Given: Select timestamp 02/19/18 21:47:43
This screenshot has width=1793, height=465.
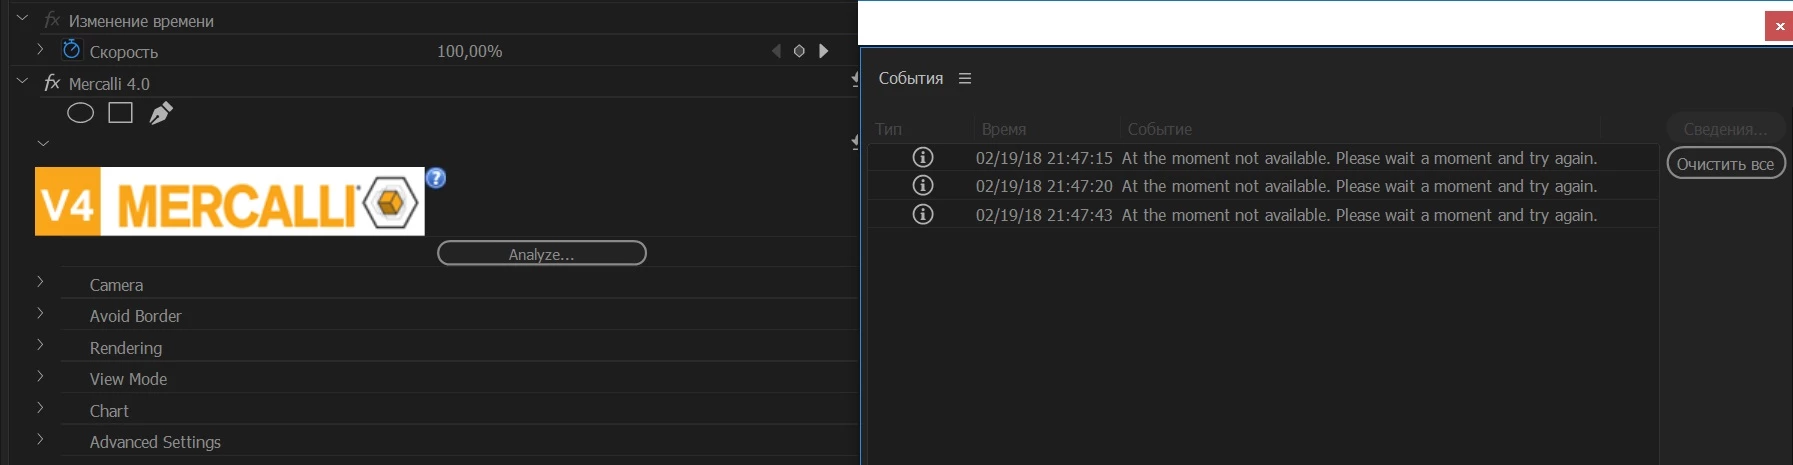Looking at the screenshot, I should pyautogui.click(x=1044, y=215).
